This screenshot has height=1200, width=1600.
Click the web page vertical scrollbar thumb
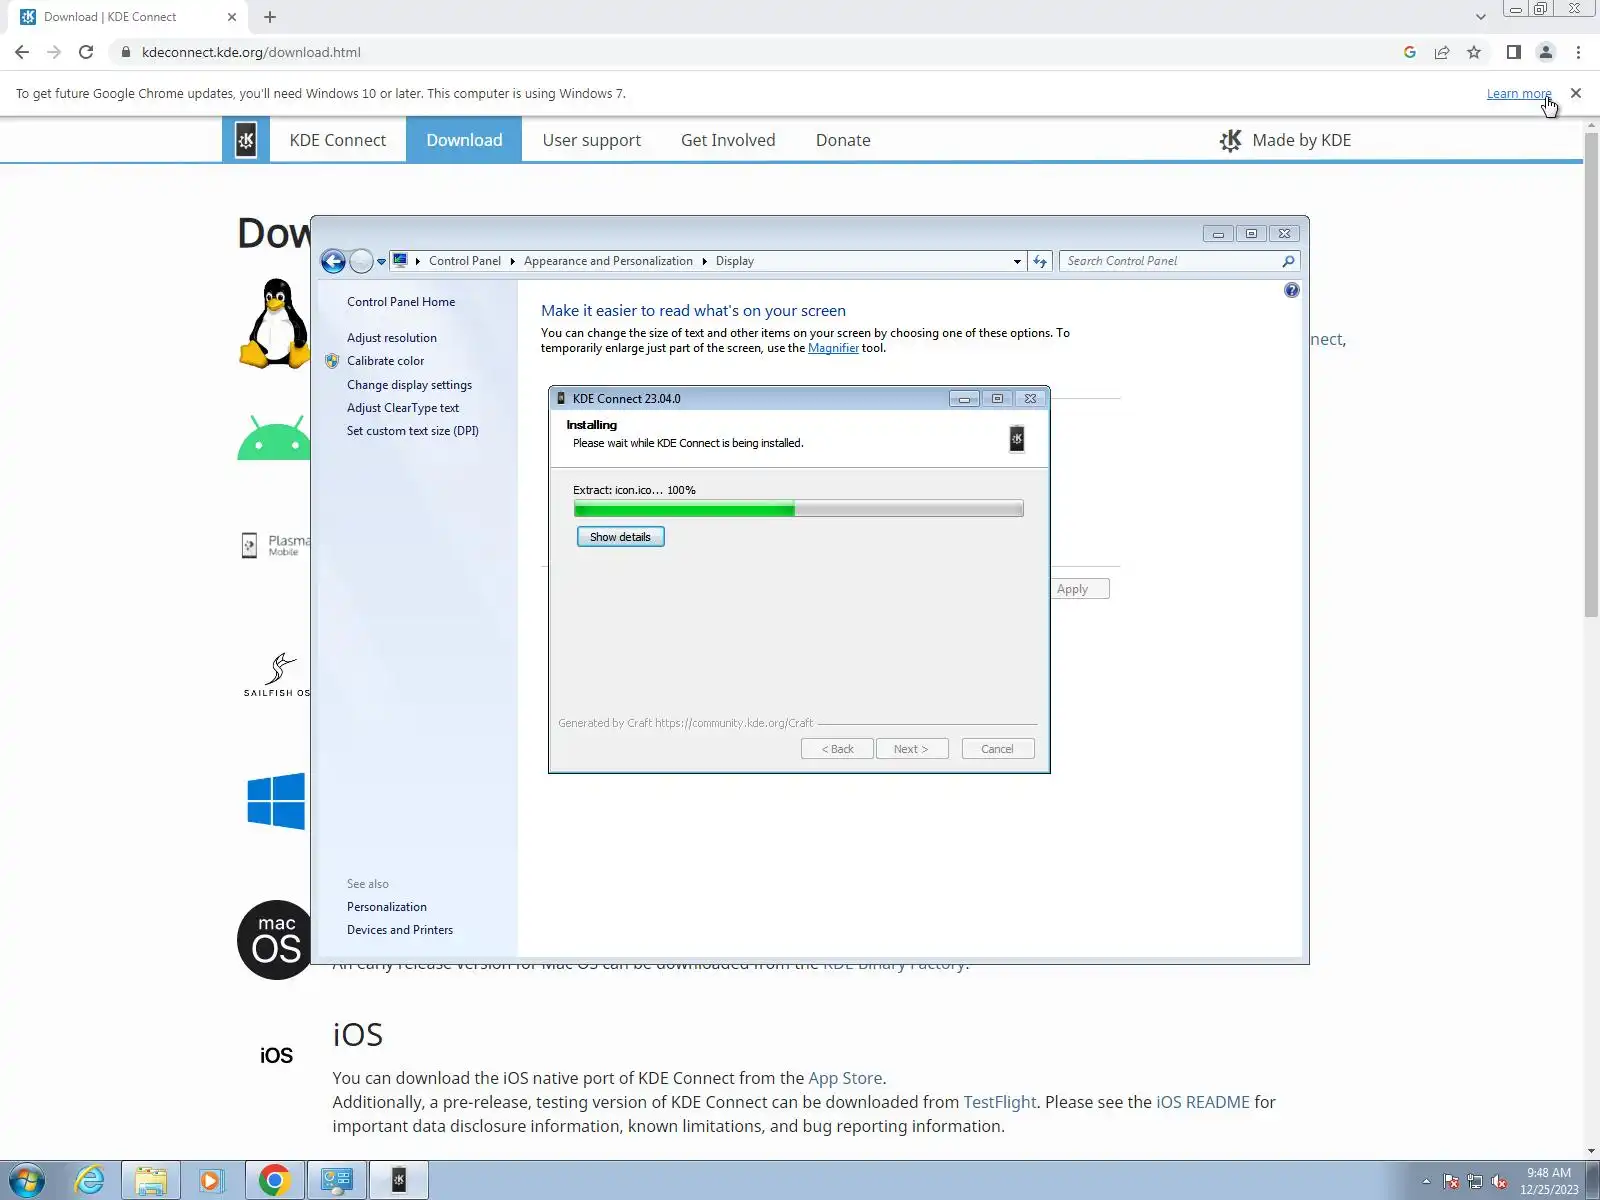pos(1591,375)
